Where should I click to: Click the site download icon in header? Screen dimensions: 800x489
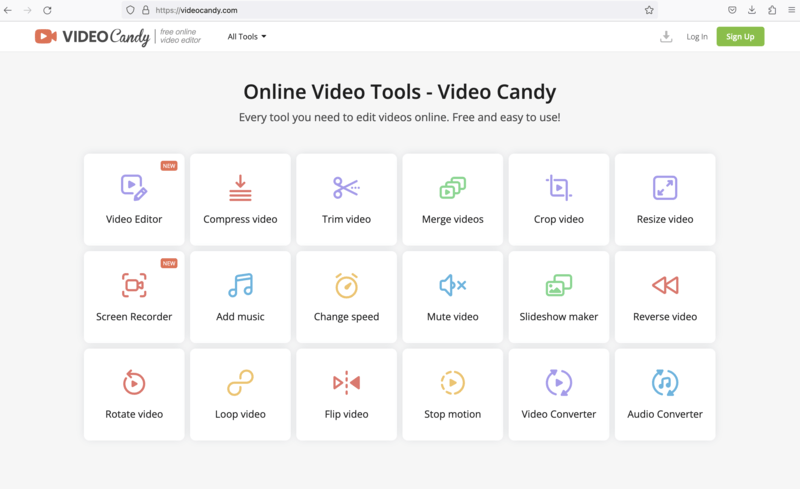(666, 37)
